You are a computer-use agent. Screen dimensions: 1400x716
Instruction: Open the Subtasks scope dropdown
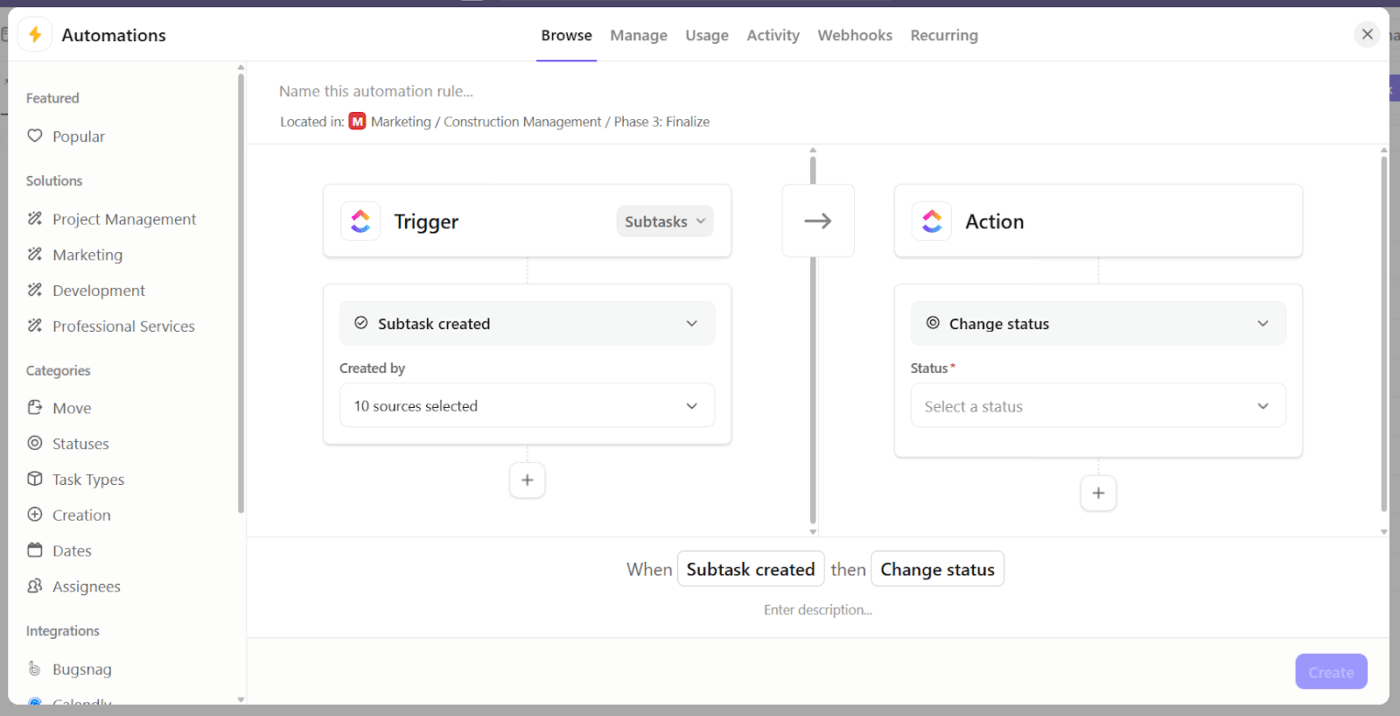click(665, 222)
